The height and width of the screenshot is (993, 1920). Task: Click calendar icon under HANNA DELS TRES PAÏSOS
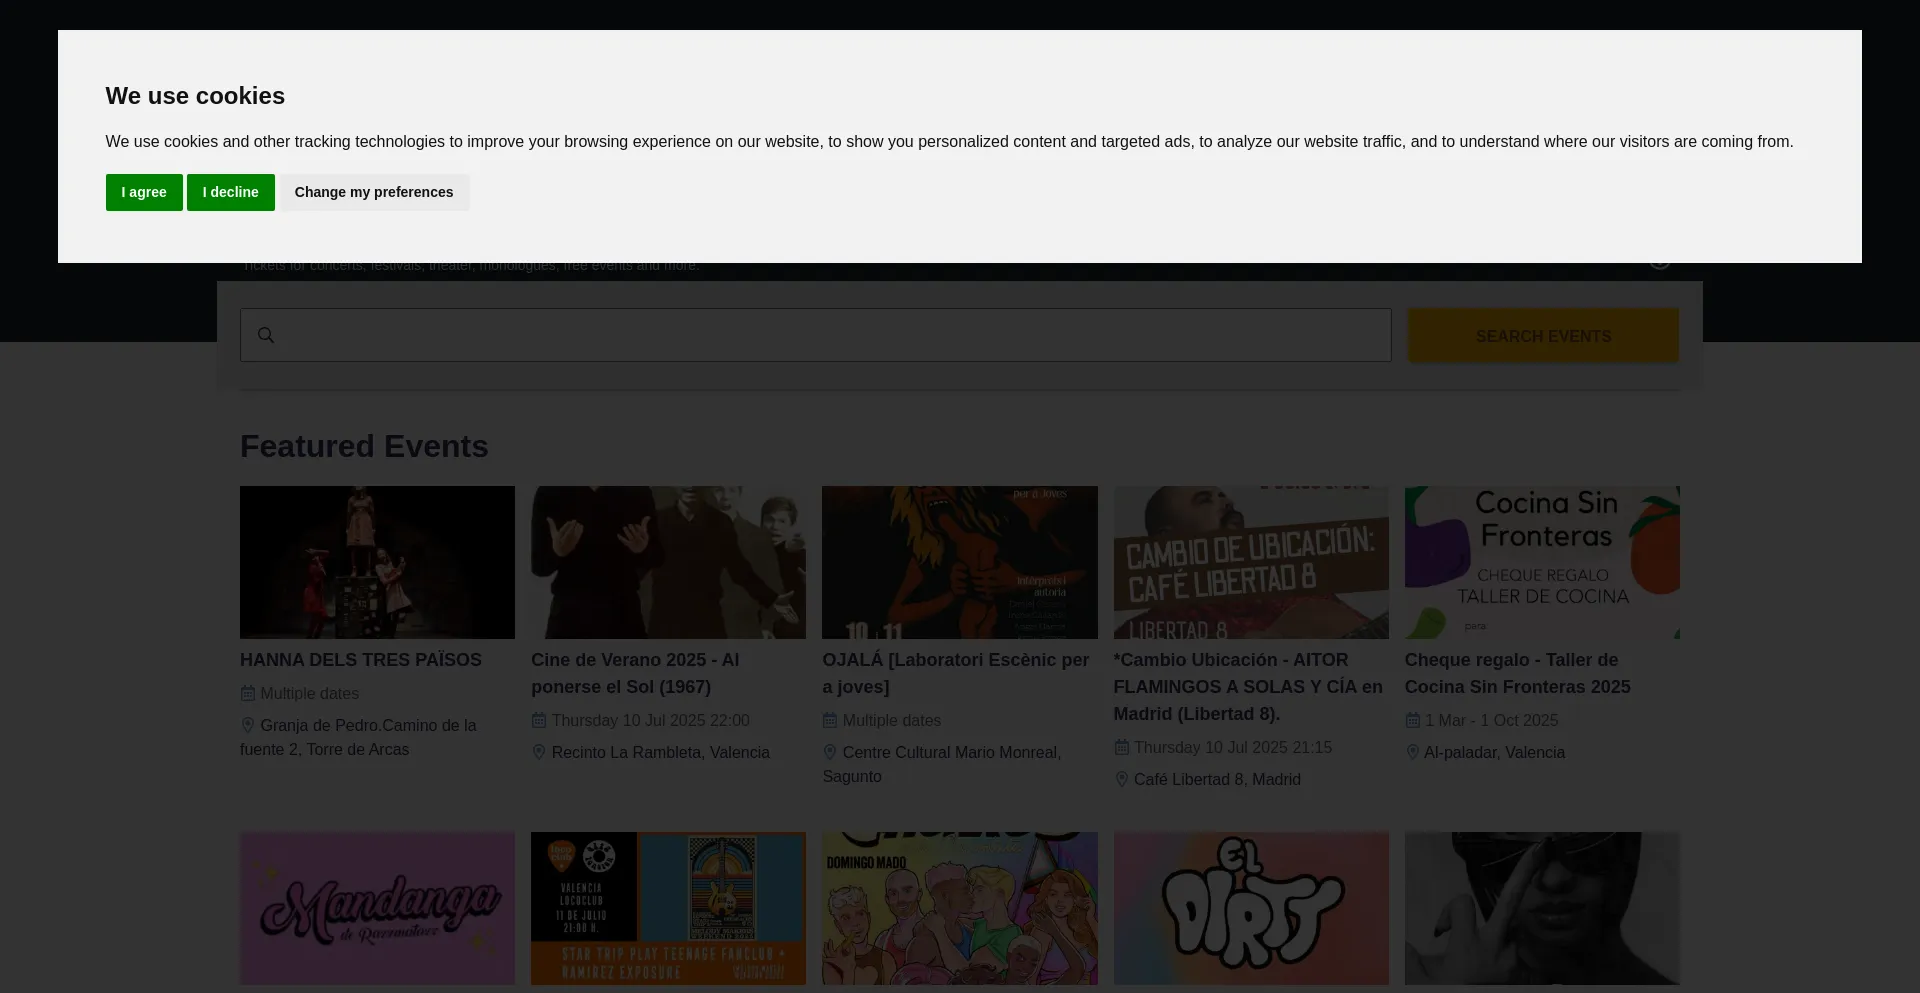(248, 693)
